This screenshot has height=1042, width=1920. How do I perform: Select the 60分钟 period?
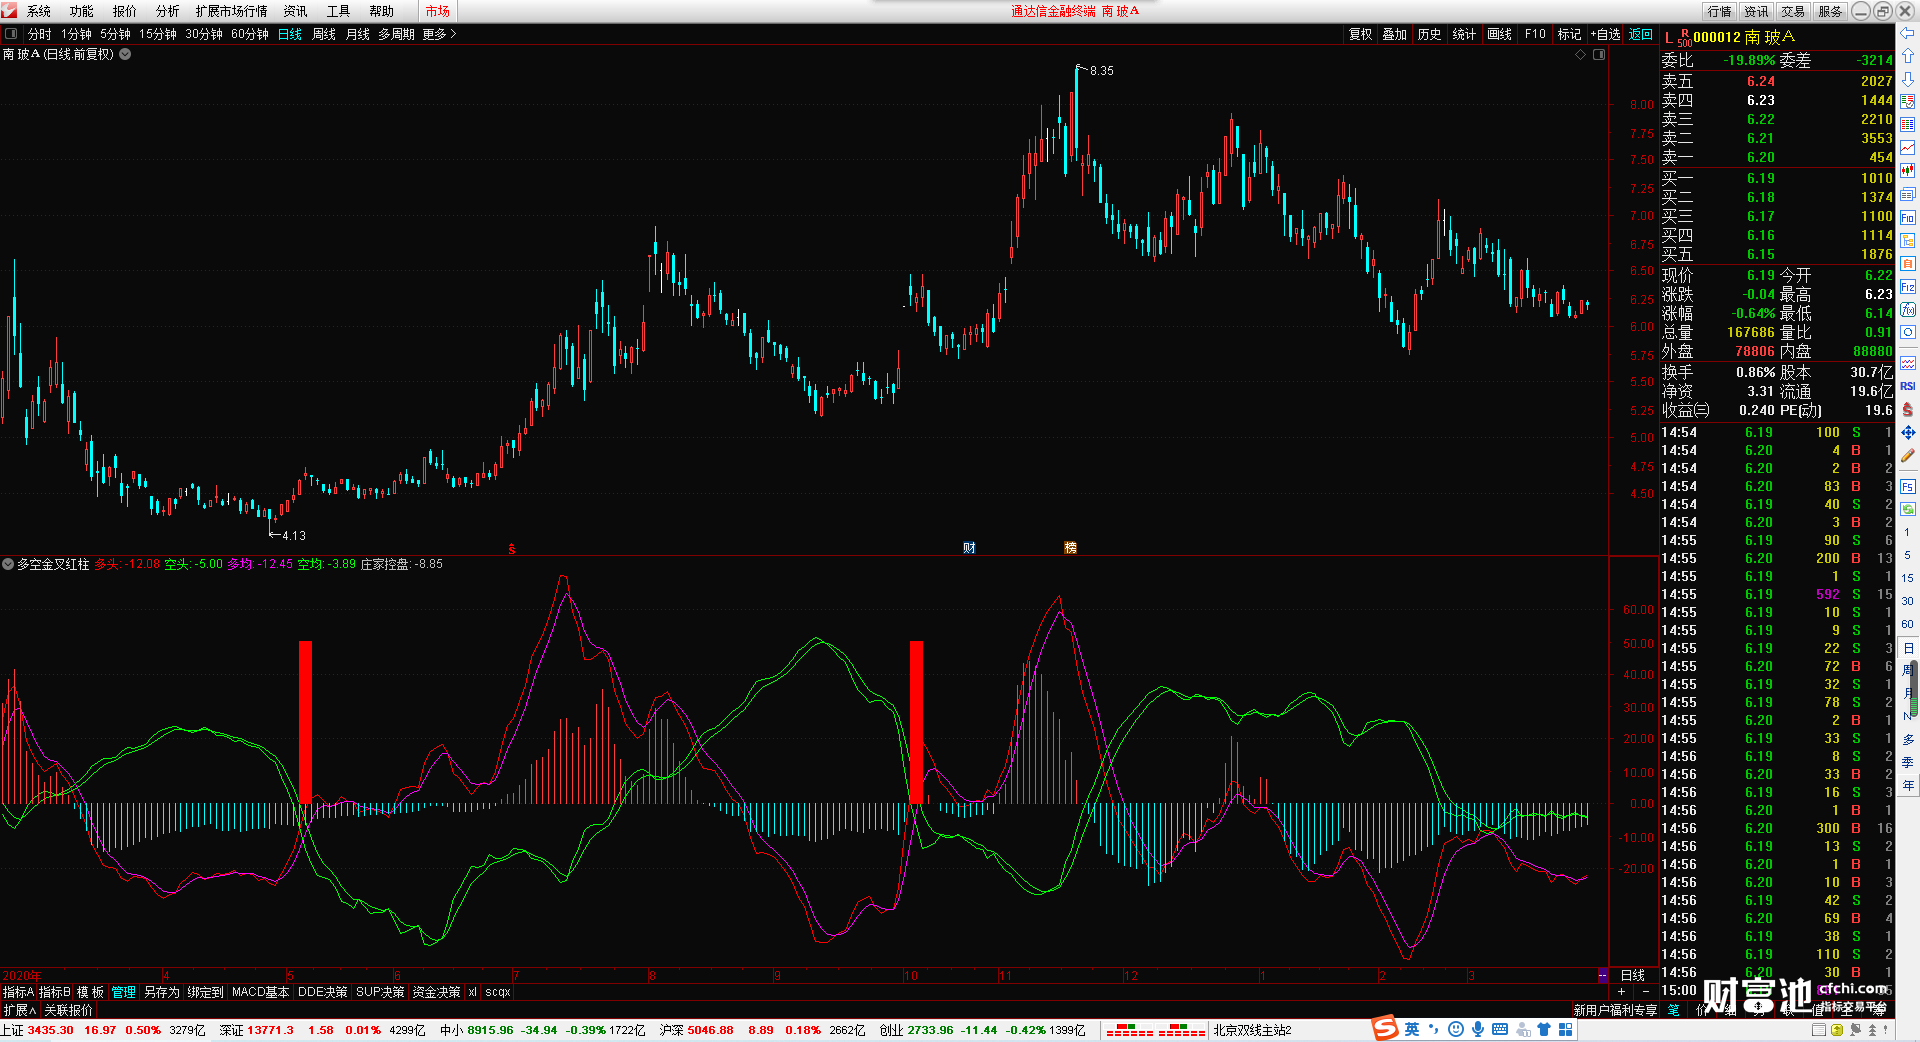click(250, 34)
